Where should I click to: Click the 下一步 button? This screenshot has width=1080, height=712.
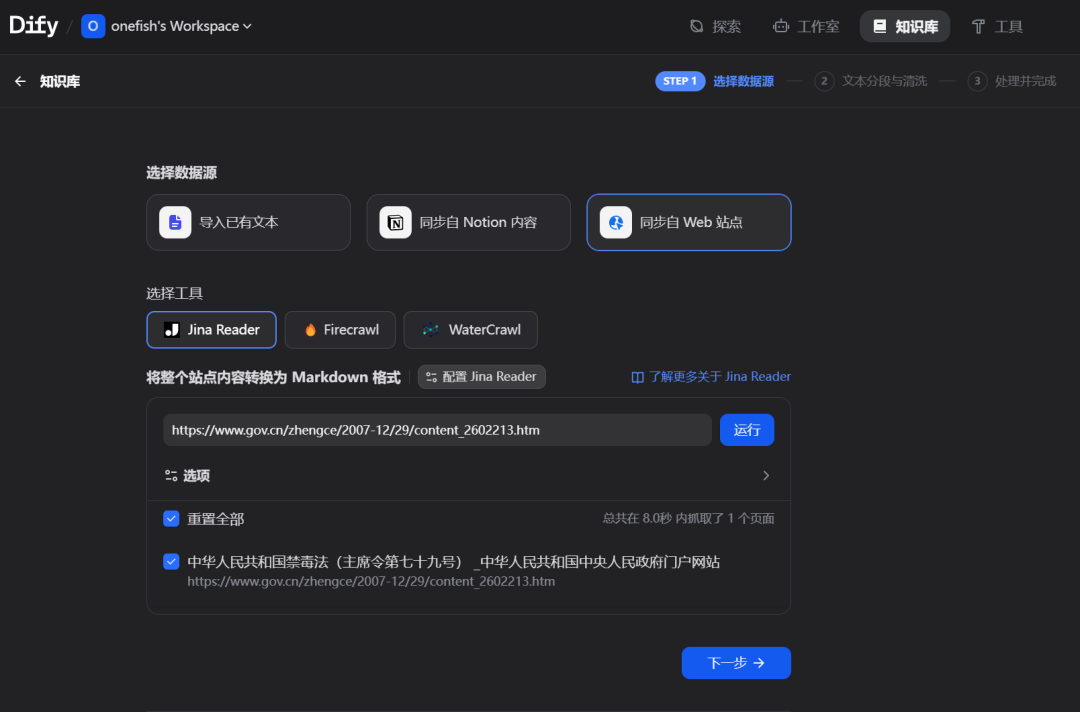click(x=736, y=663)
